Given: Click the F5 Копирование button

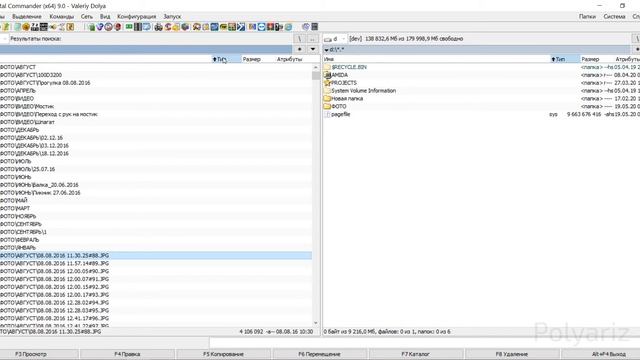Looking at the screenshot, I should click(x=223, y=354).
